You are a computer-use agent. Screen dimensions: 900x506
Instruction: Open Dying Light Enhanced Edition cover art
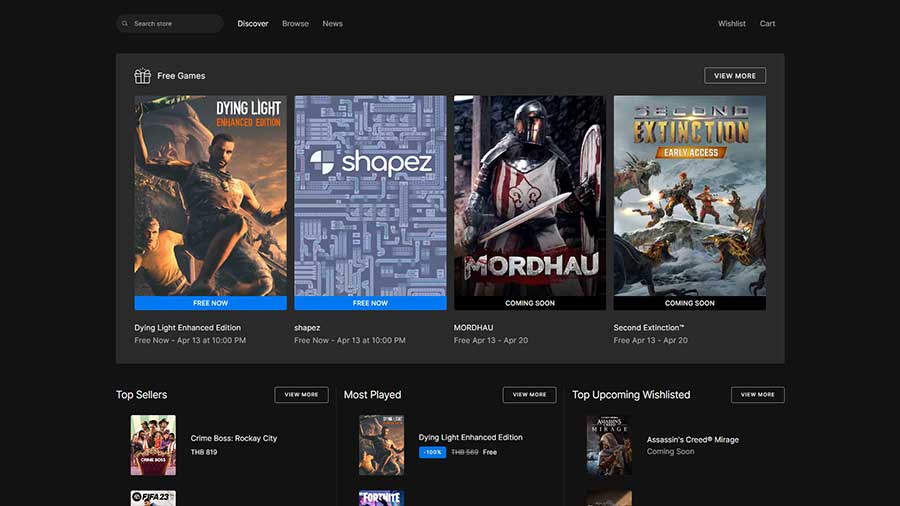pyautogui.click(x=211, y=196)
